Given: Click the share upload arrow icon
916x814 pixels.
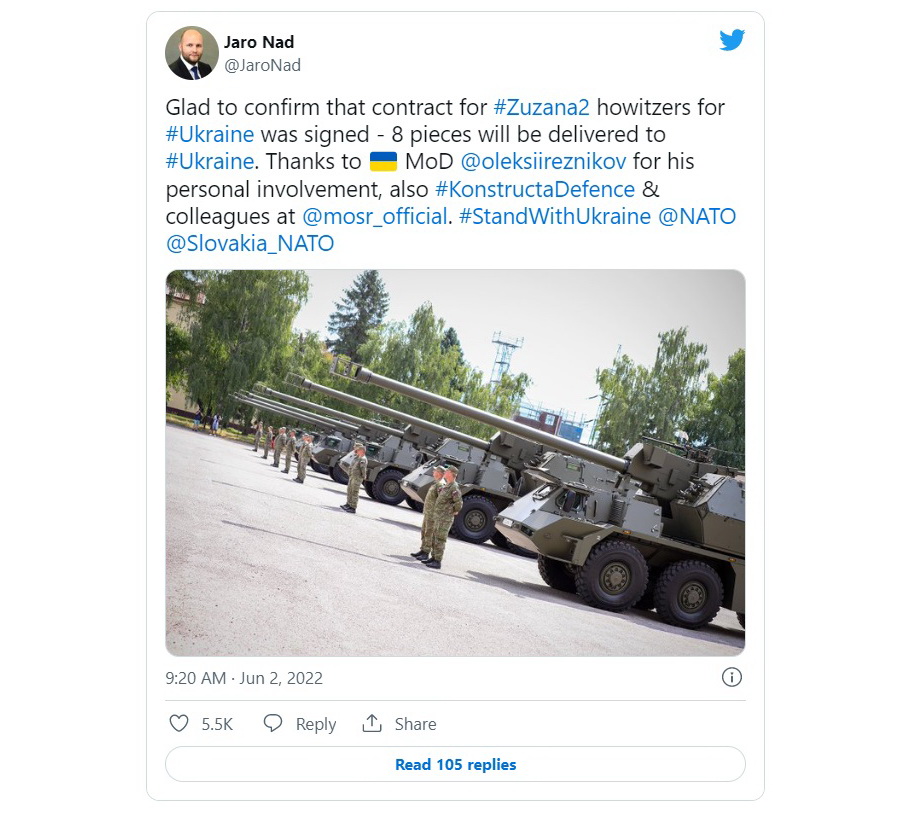Looking at the screenshot, I should 372,723.
